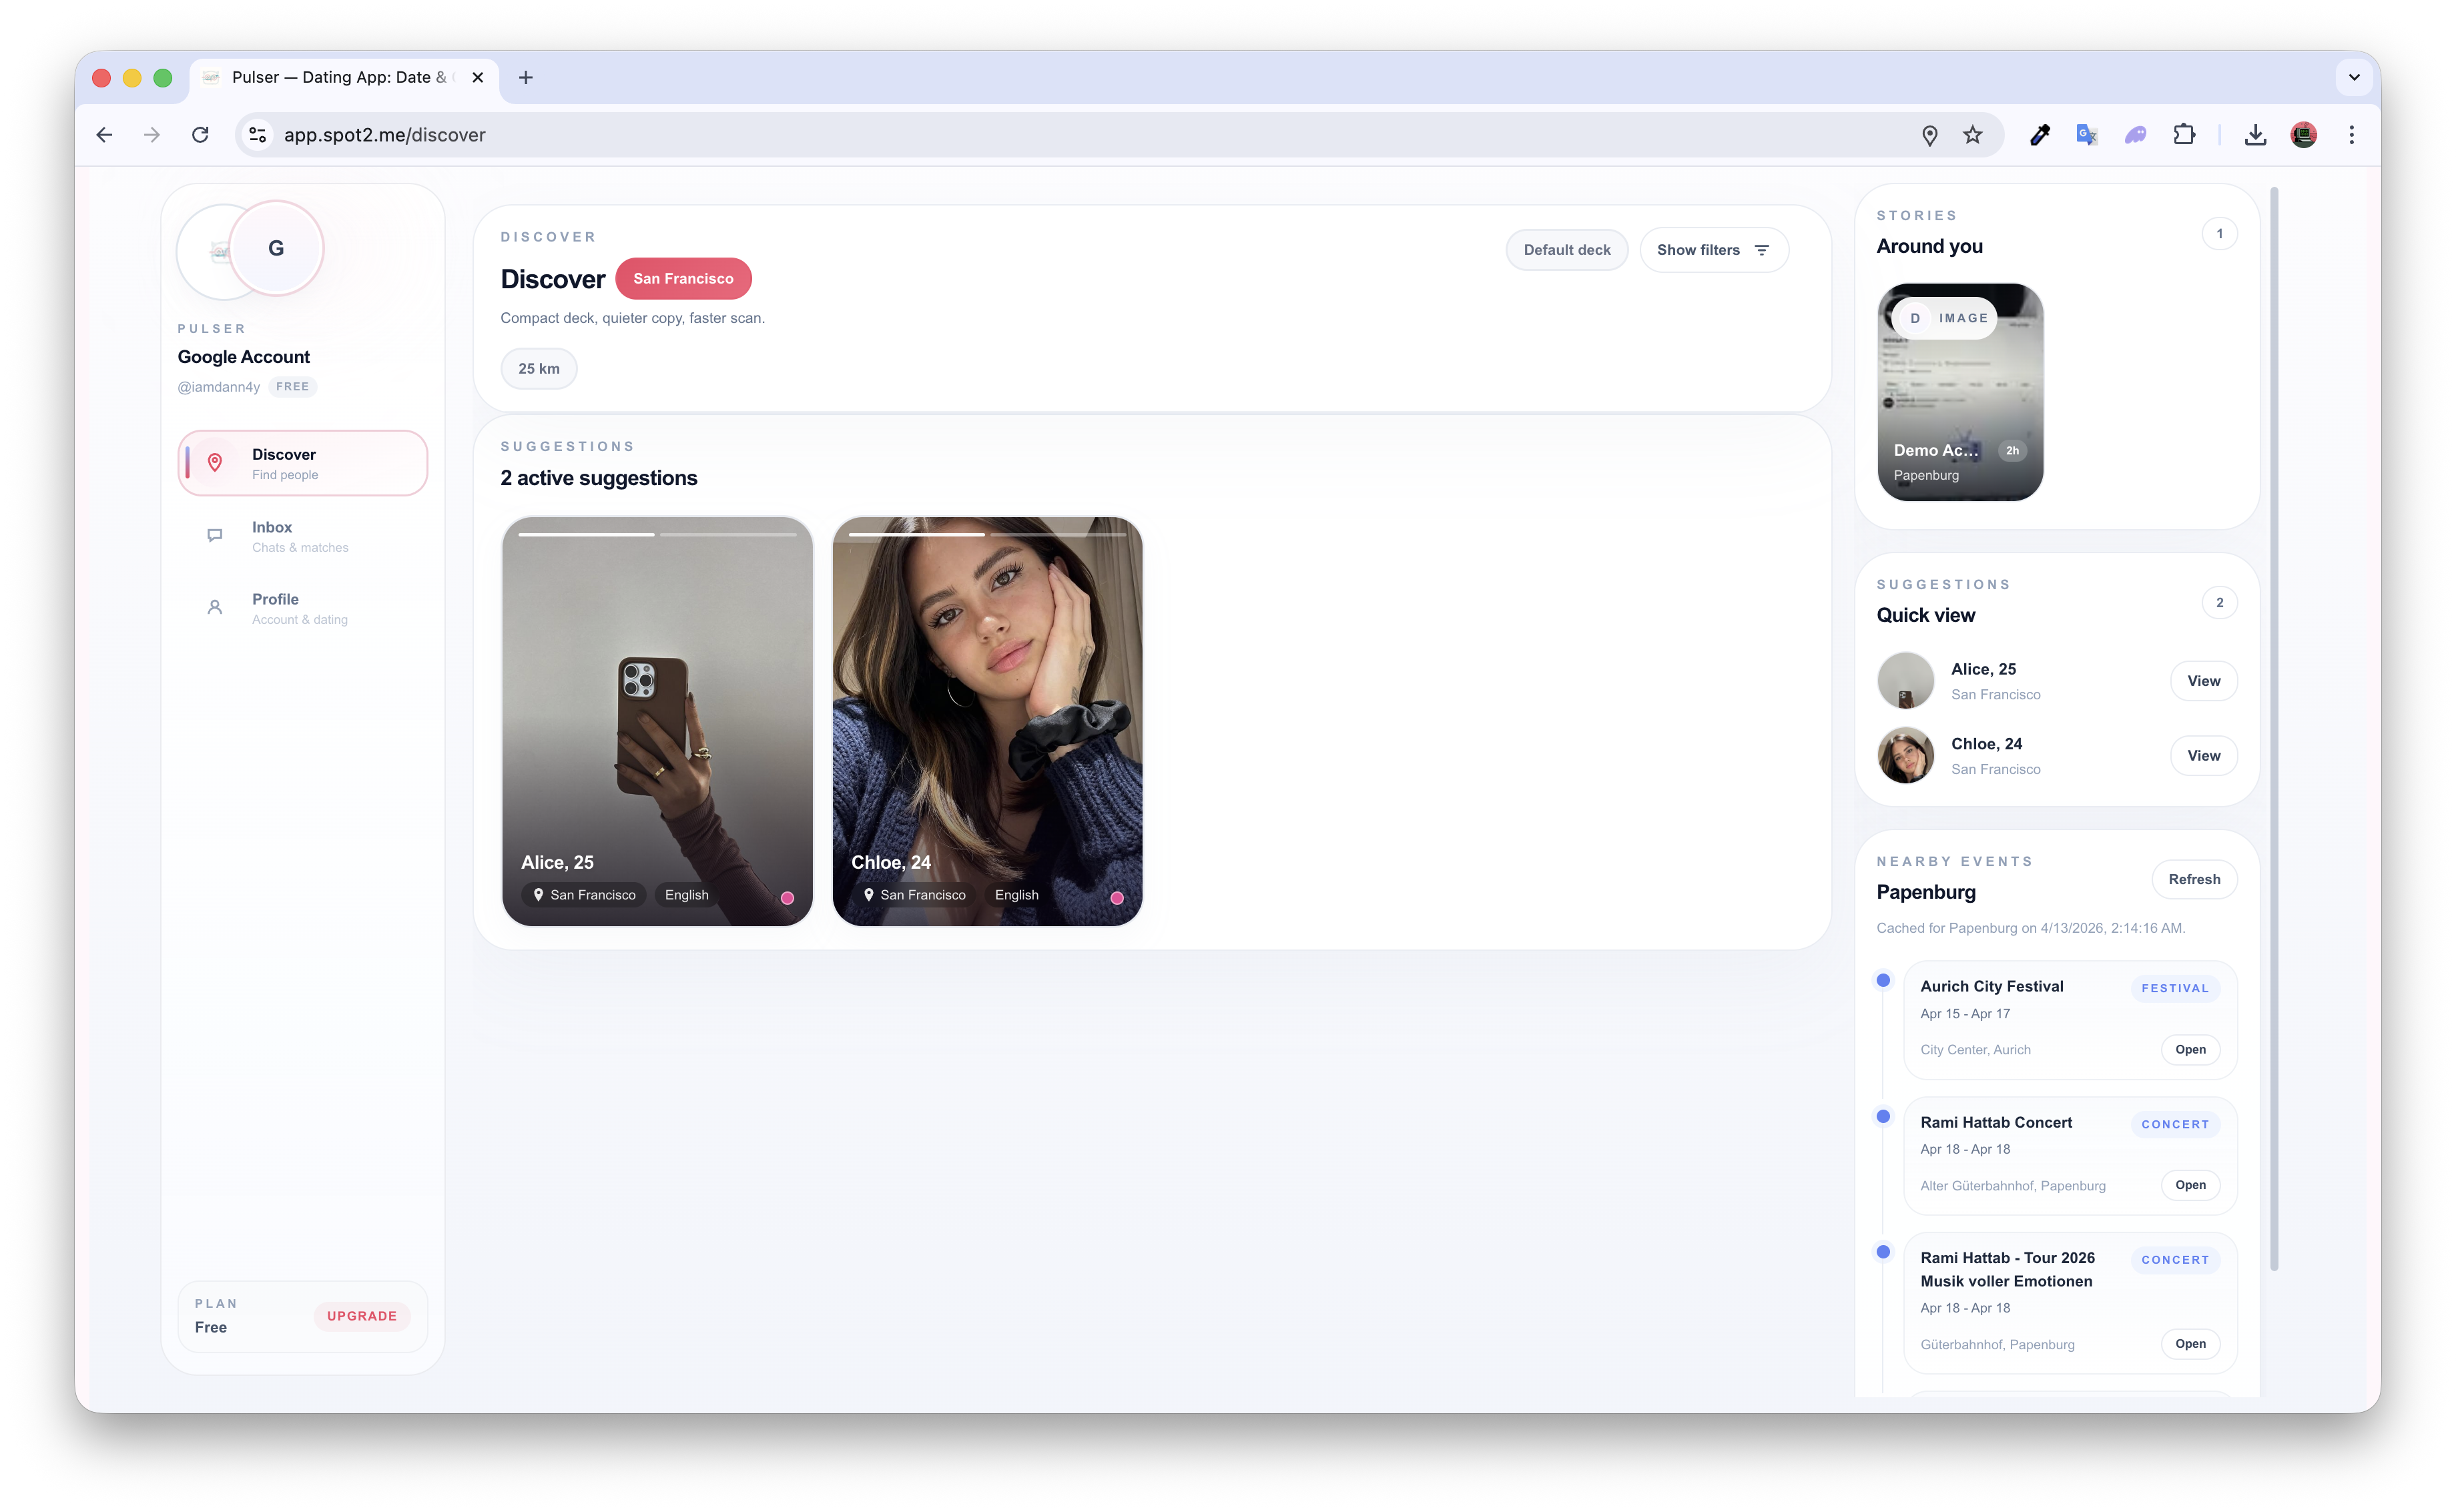The height and width of the screenshot is (1512, 2456).
Task: Bookmark page with star icon
Action: pyautogui.click(x=1972, y=135)
